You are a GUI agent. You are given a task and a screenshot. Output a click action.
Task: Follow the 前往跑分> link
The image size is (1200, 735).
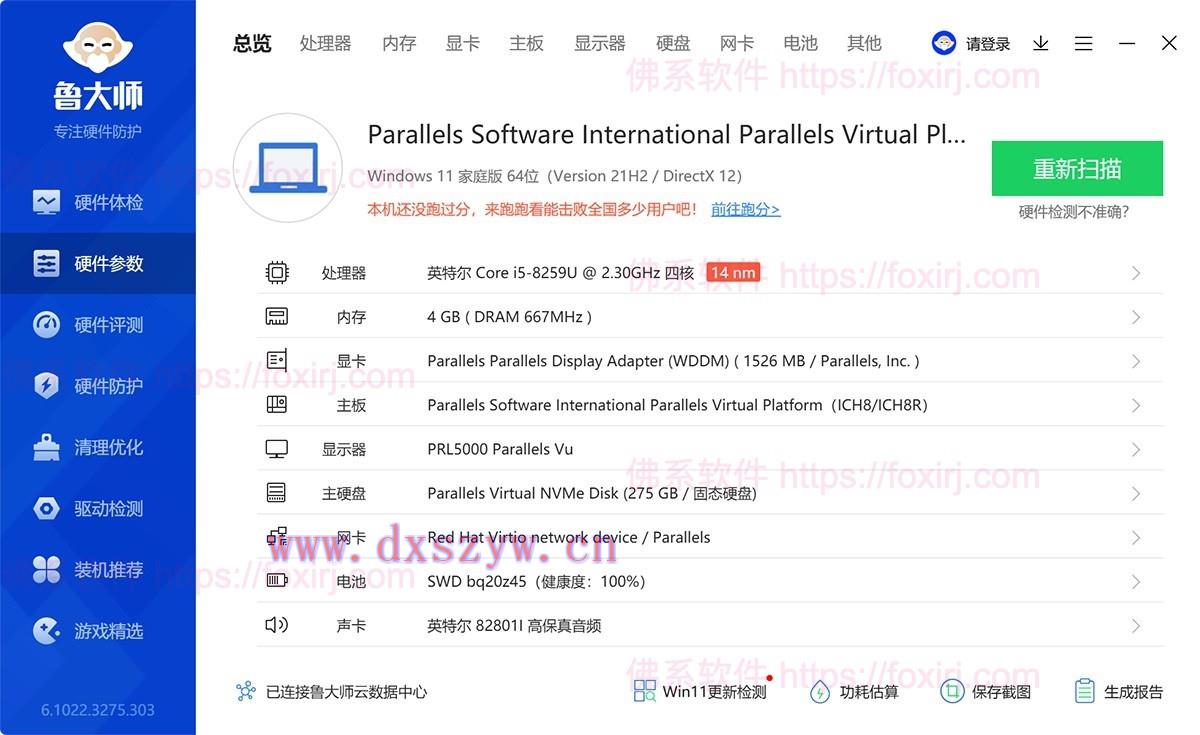[746, 209]
